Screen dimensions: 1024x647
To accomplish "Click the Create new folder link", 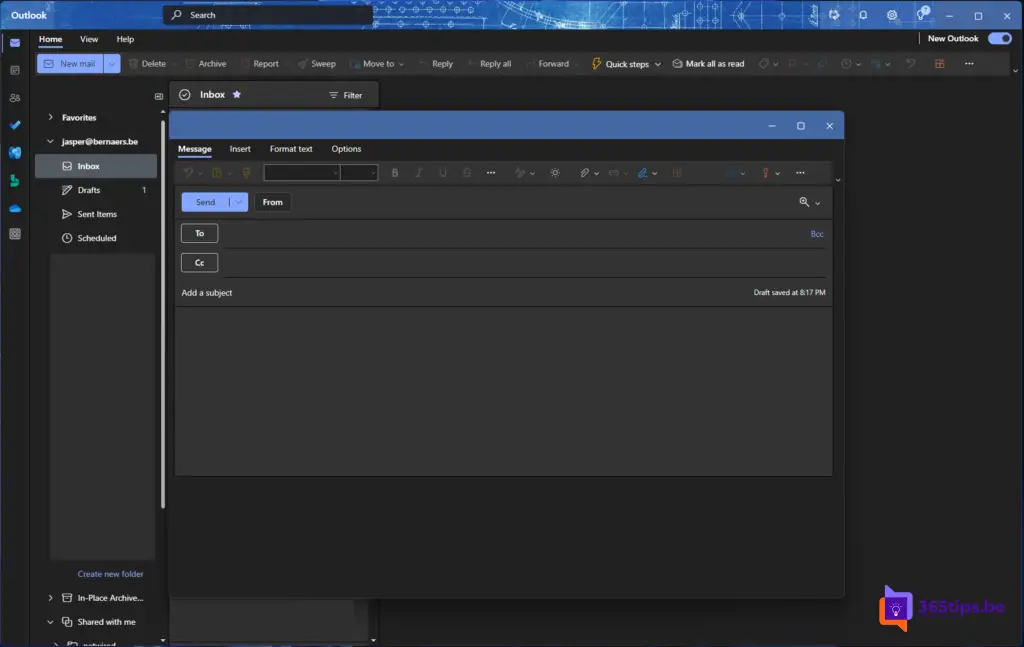I will (110, 574).
